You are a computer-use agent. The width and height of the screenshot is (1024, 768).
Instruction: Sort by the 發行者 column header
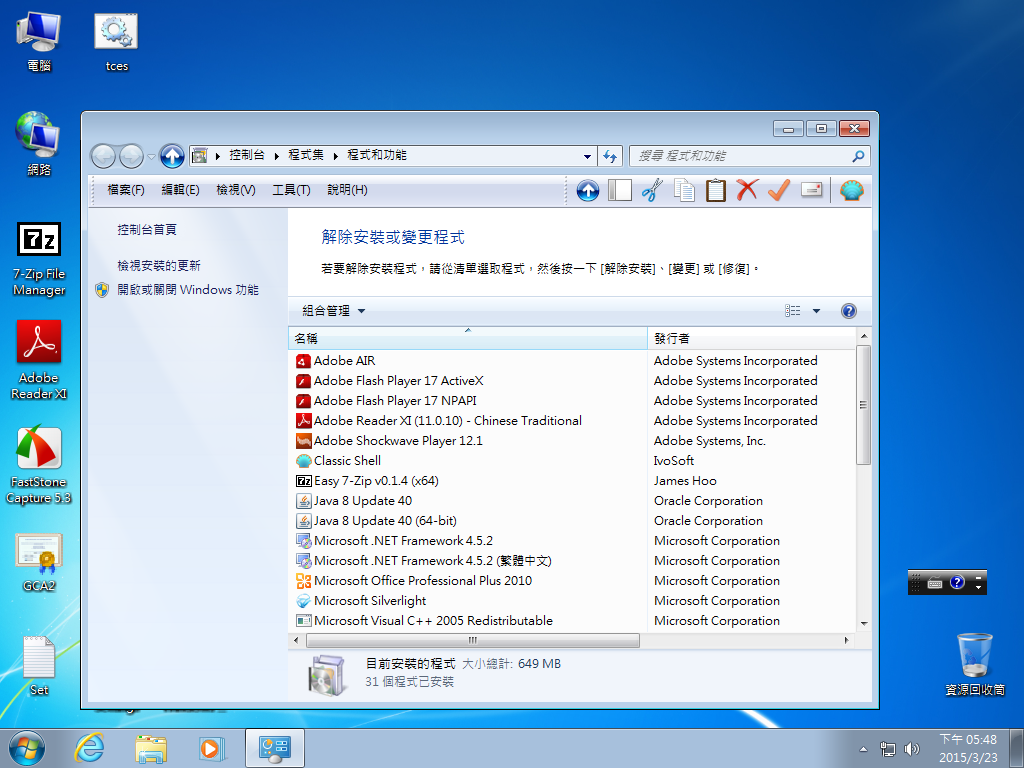[751, 338]
